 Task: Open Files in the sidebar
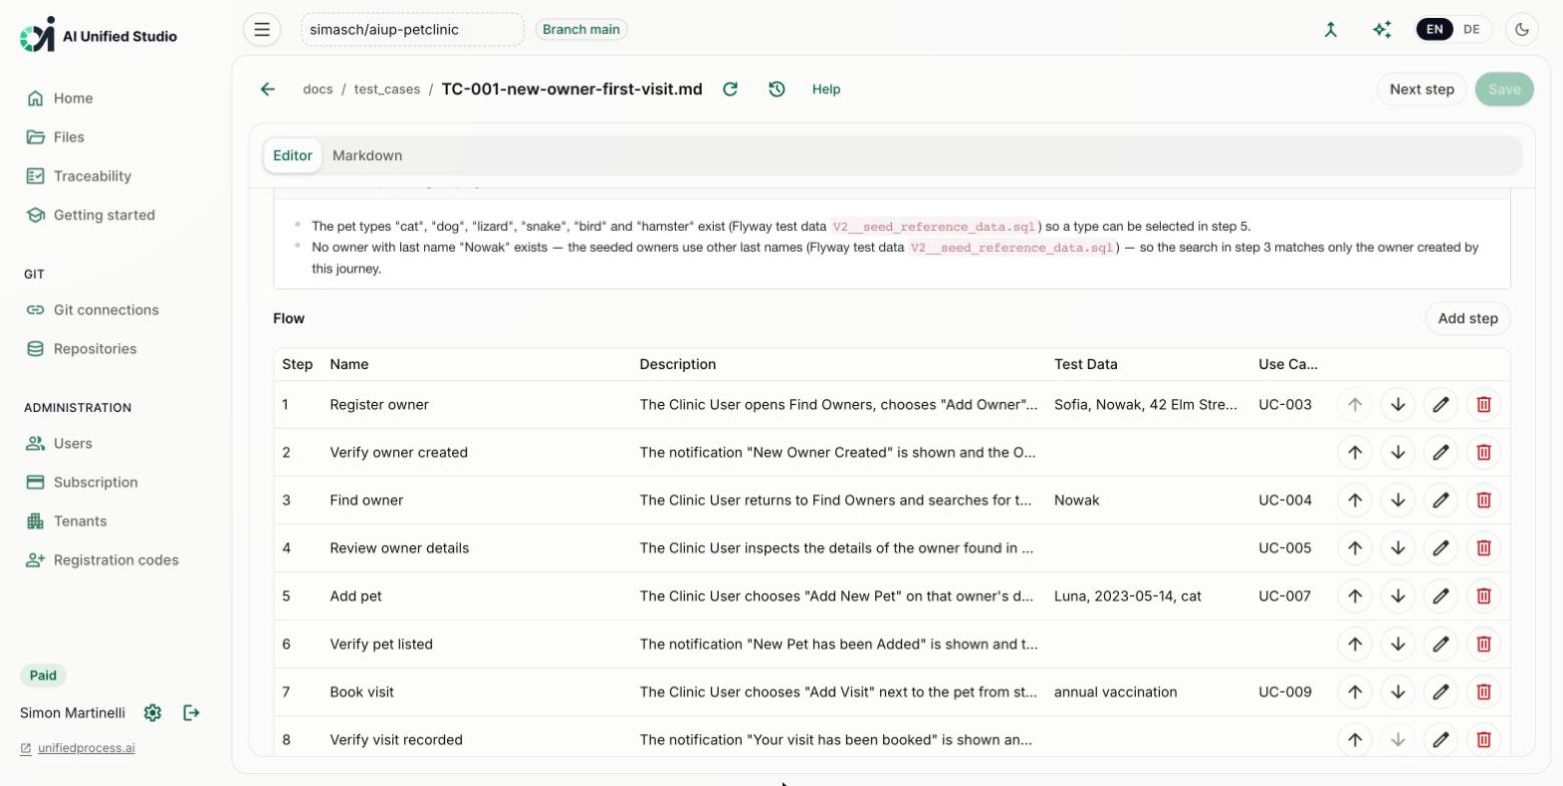68,137
